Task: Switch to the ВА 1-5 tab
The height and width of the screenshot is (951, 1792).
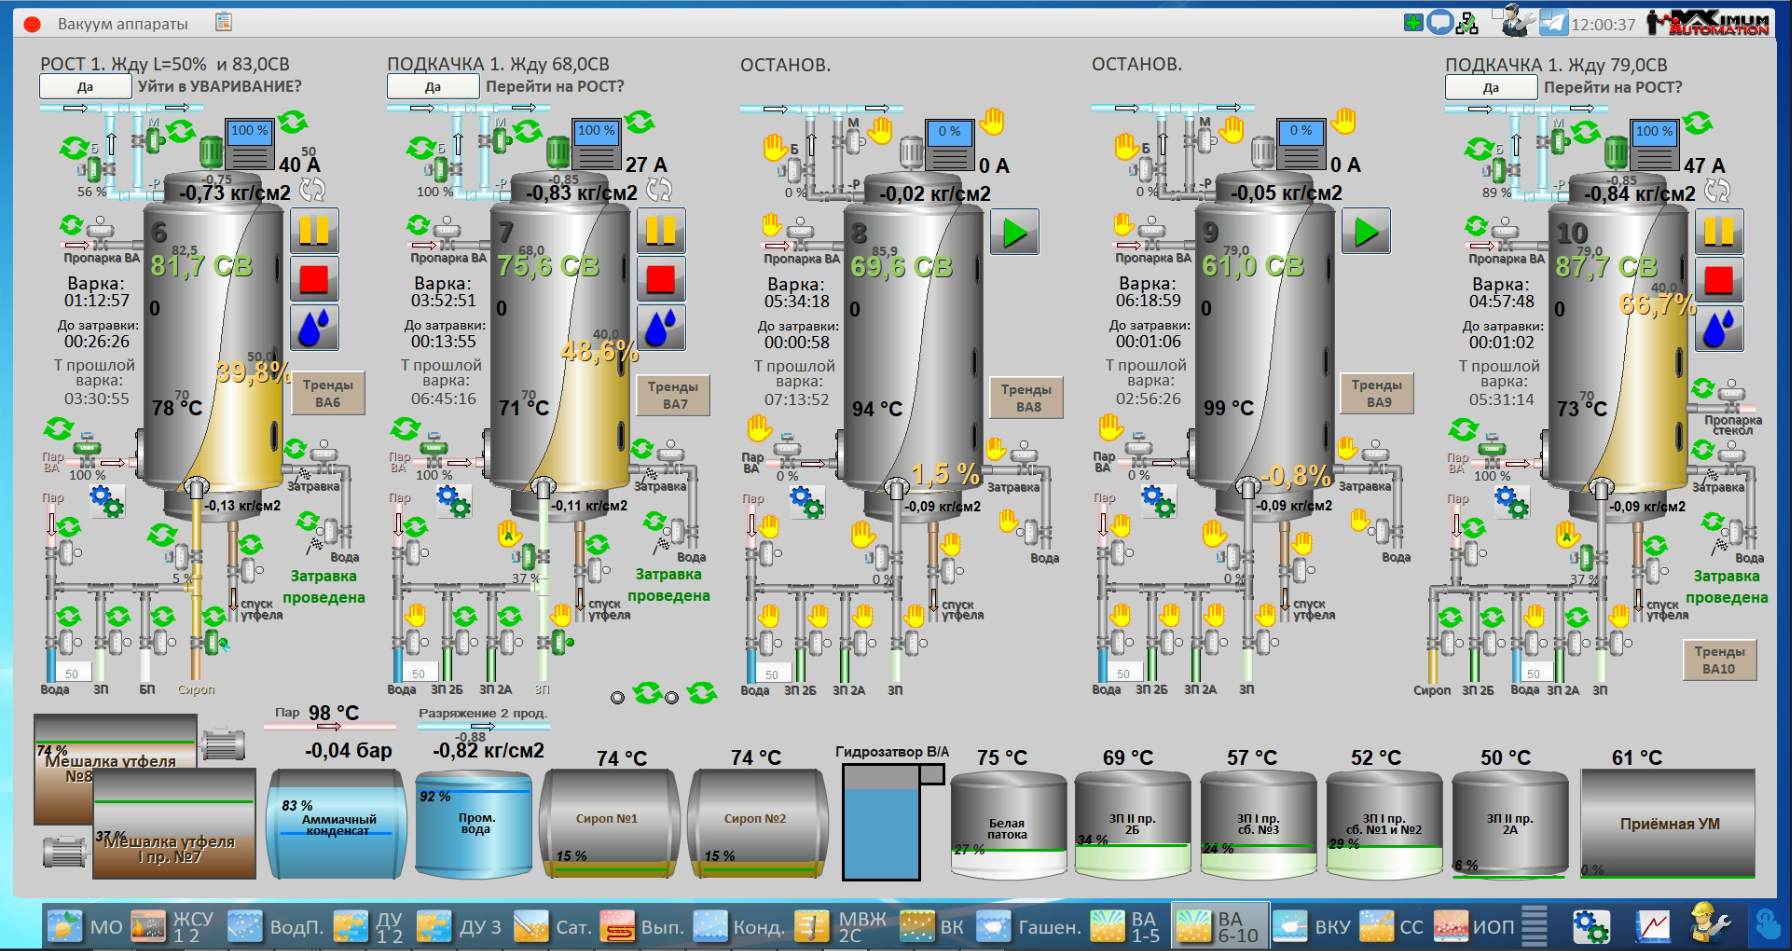Action: click(1127, 927)
